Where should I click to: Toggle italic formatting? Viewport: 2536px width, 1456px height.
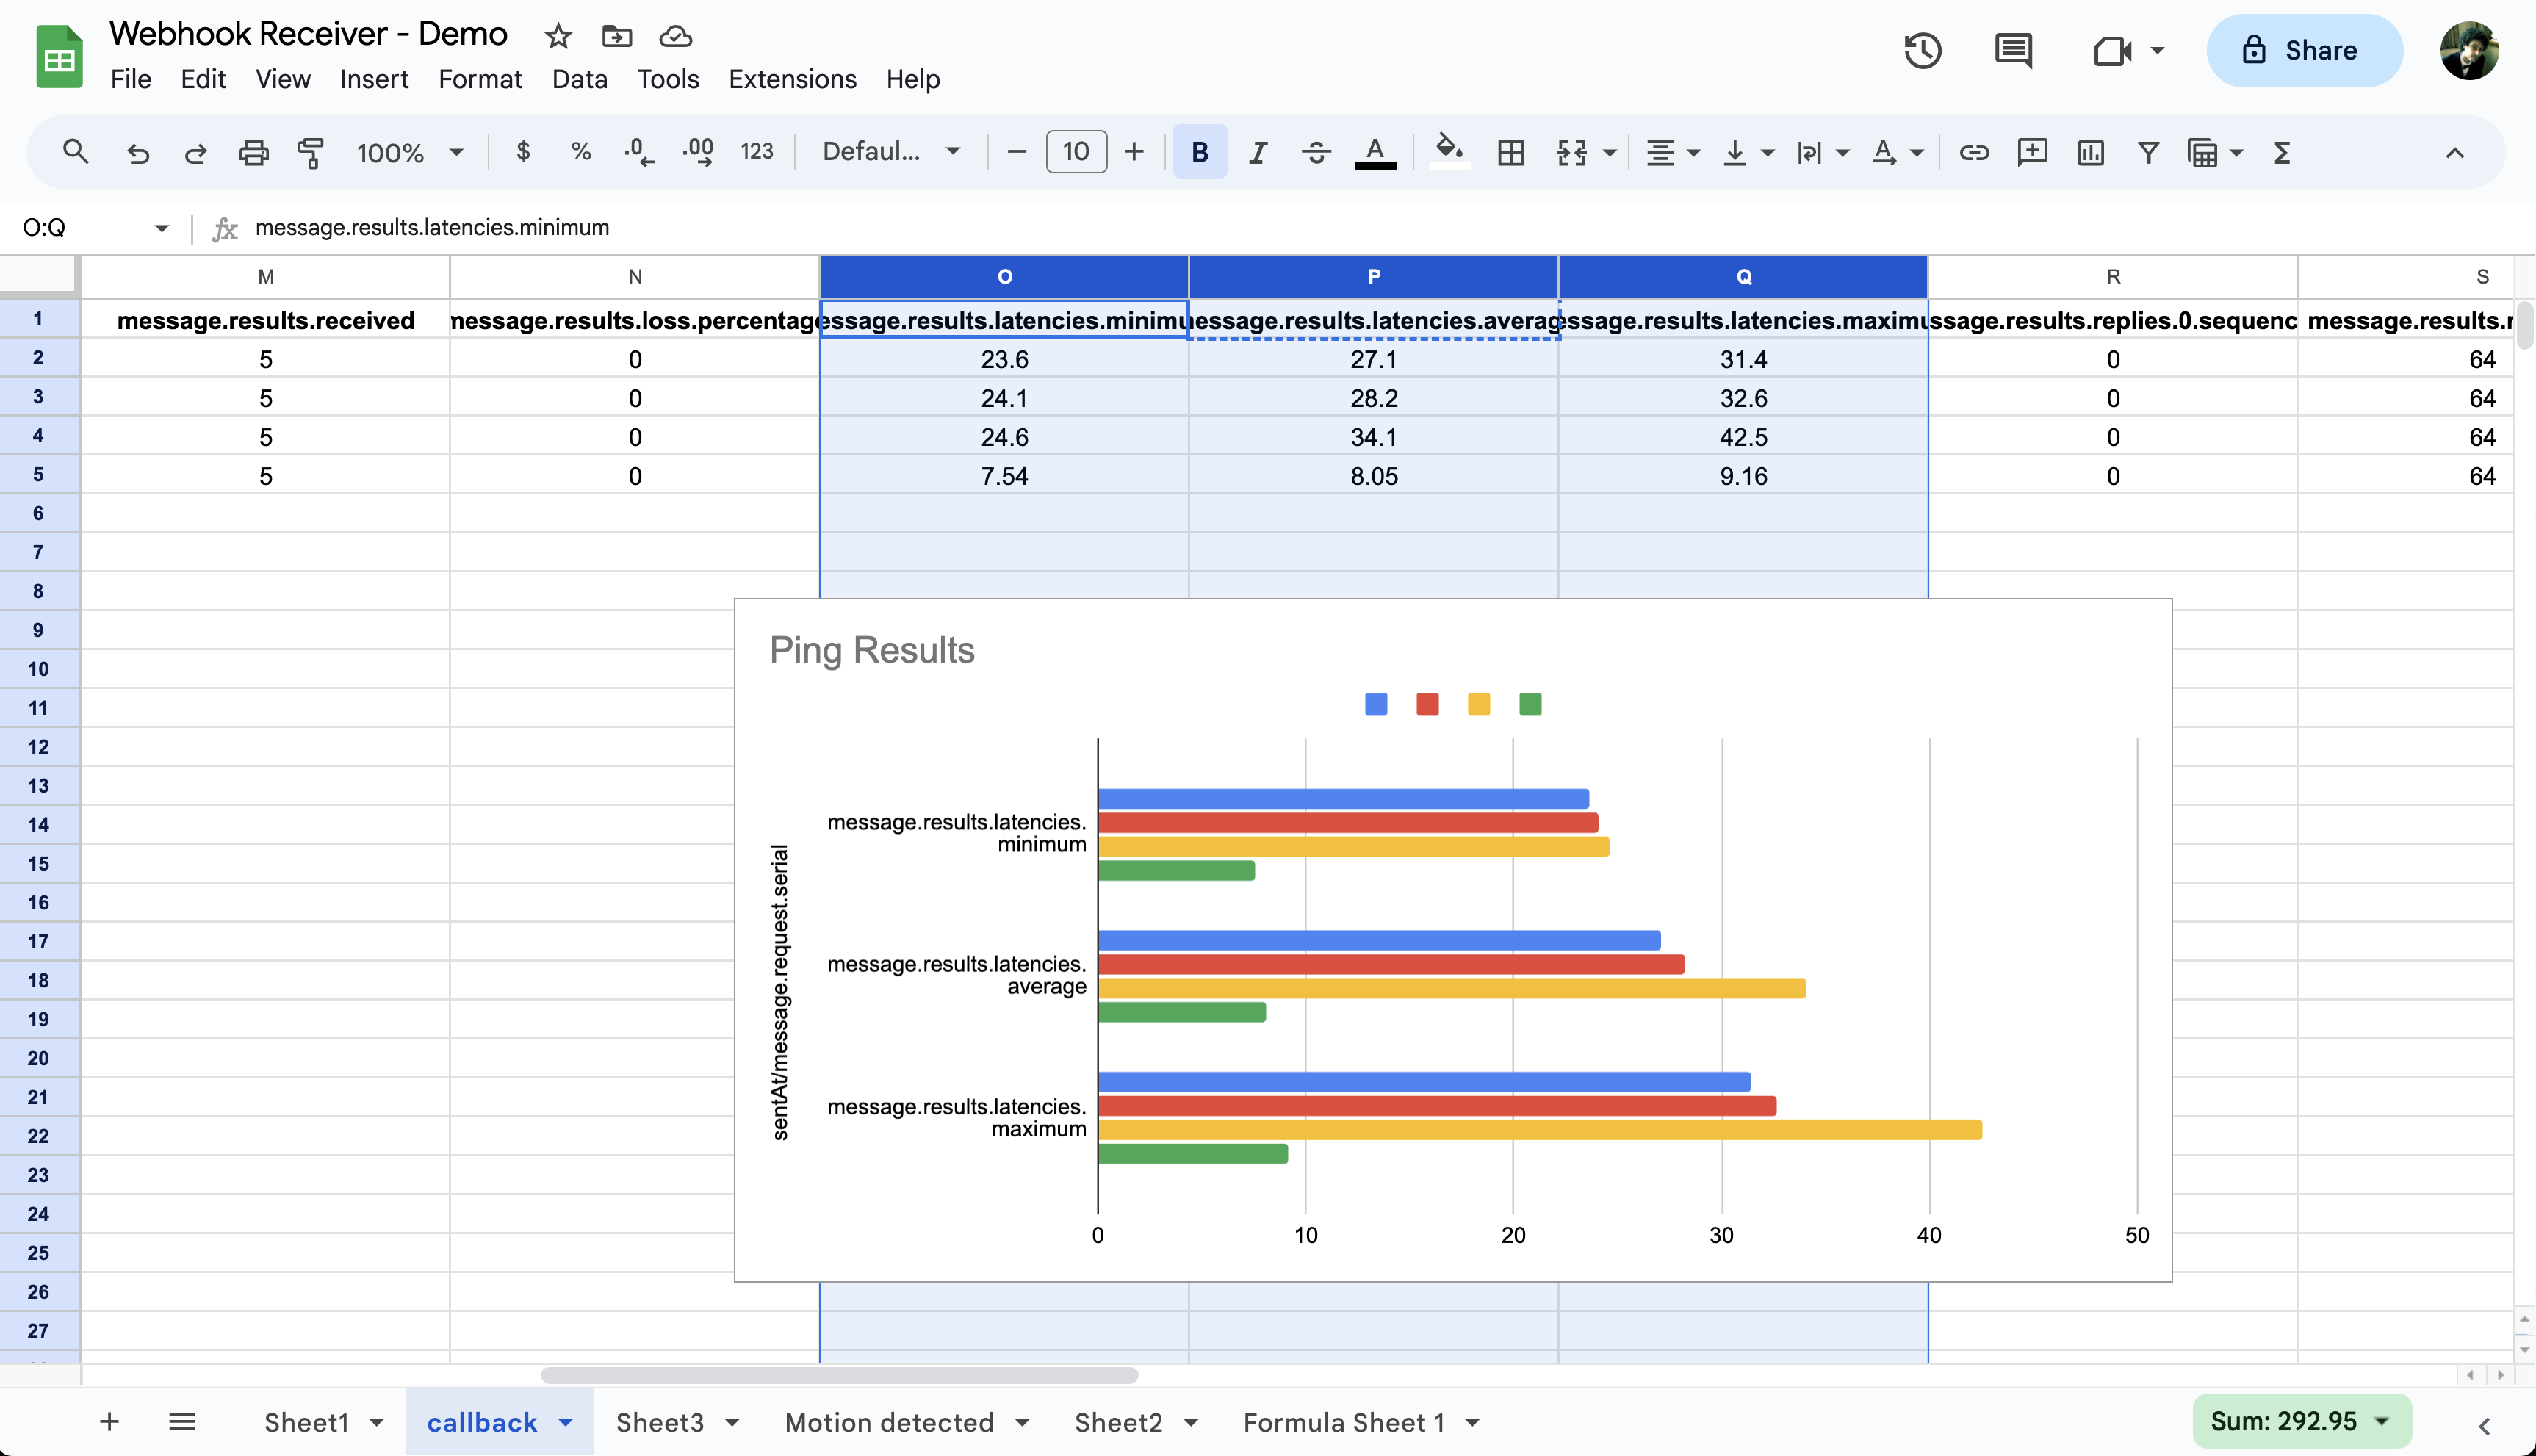pos(1257,152)
